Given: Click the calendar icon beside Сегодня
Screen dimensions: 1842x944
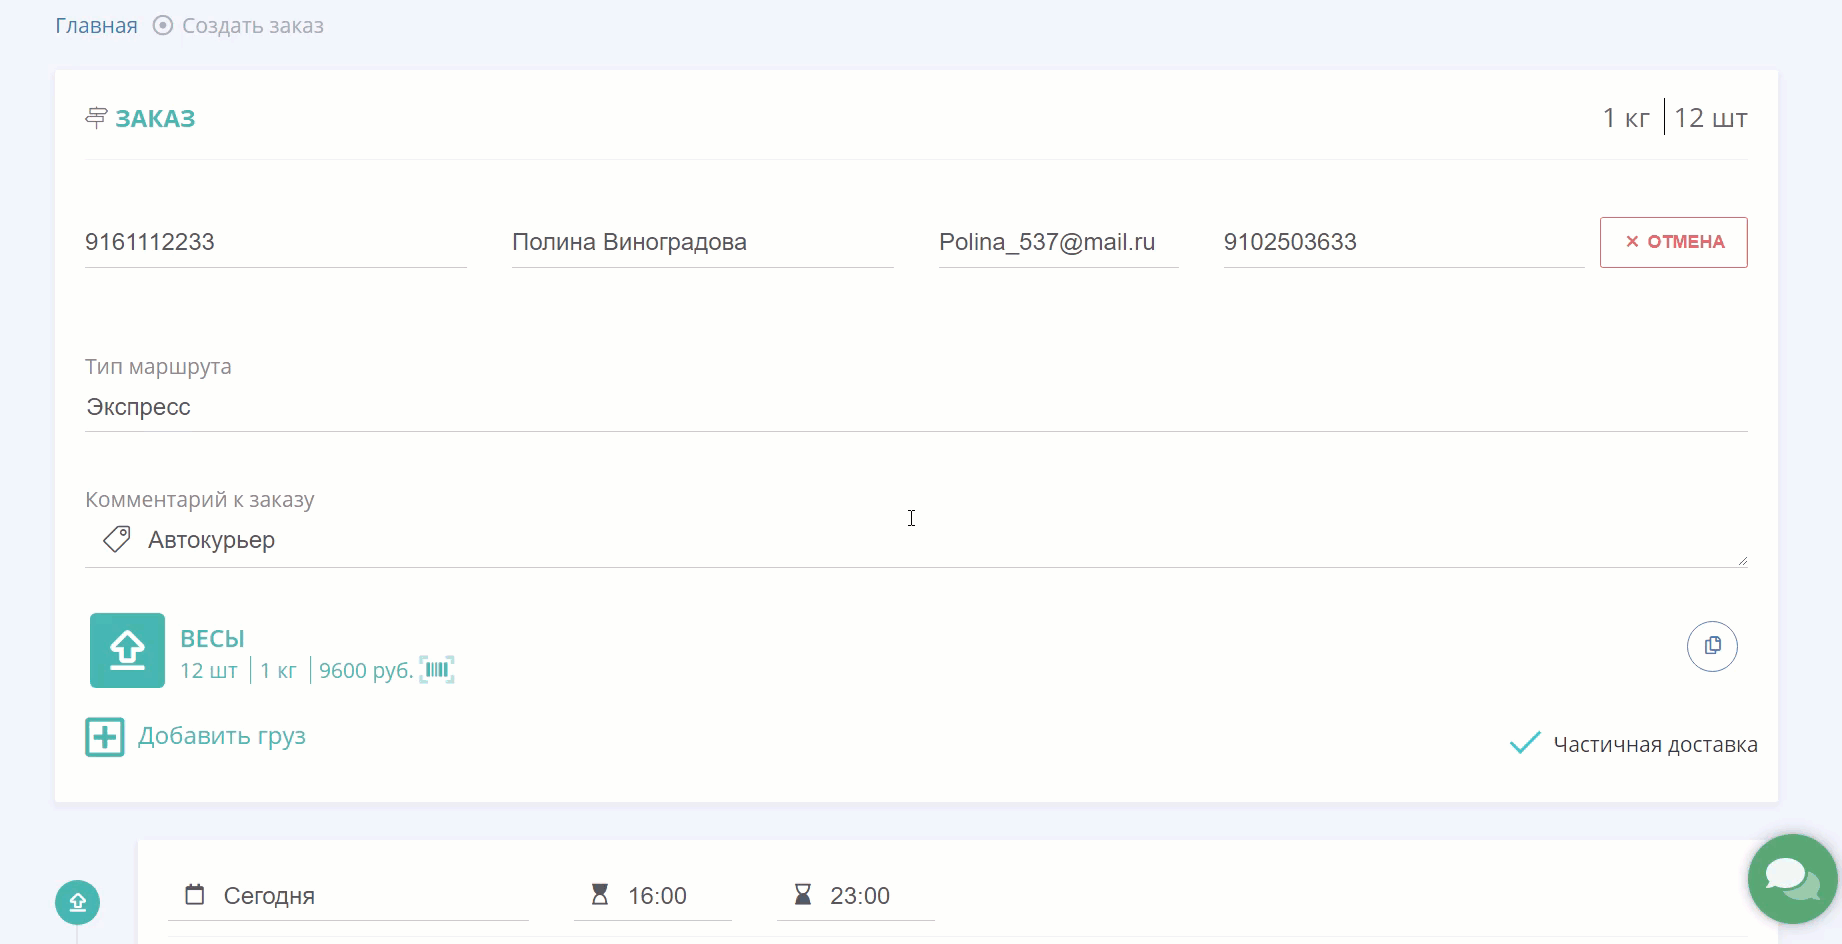Looking at the screenshot, I should pyautogui.click(x=195, y=894).
